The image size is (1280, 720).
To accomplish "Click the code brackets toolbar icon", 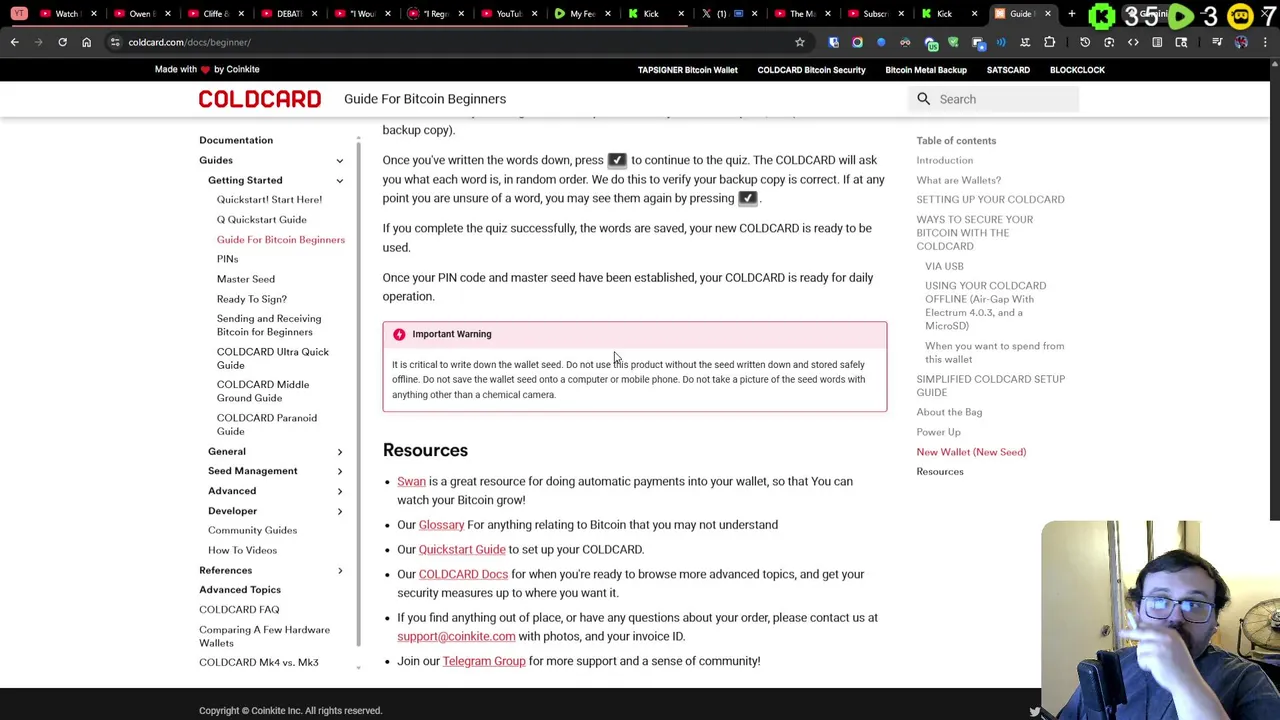I will coord(1133,42).
